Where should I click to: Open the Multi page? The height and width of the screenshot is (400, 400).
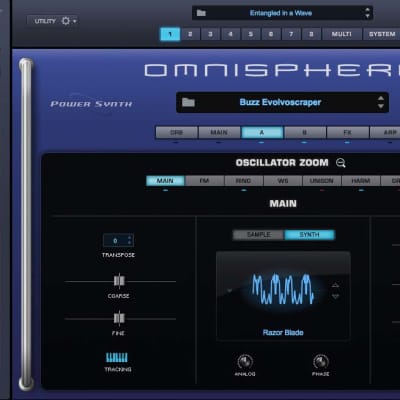pyautogui.click(x=342, y=34)
